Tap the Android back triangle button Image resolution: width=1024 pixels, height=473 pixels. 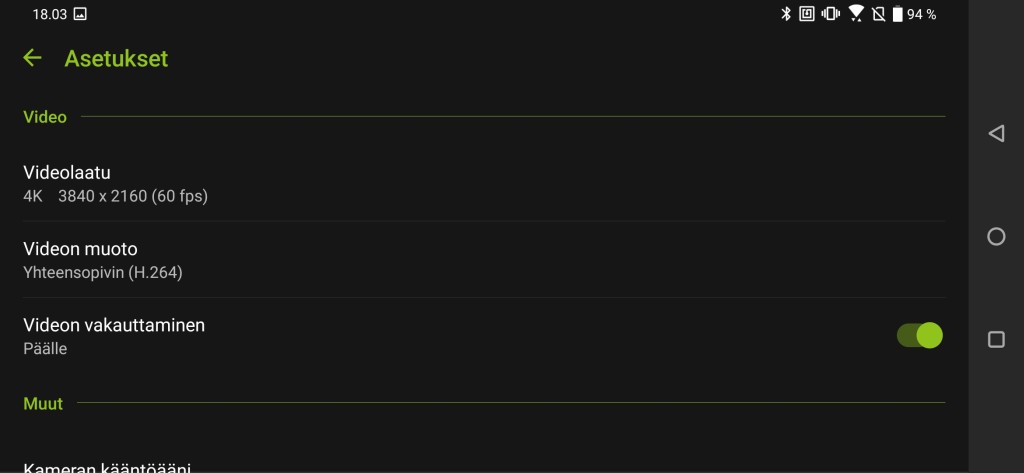click(996, 133)
